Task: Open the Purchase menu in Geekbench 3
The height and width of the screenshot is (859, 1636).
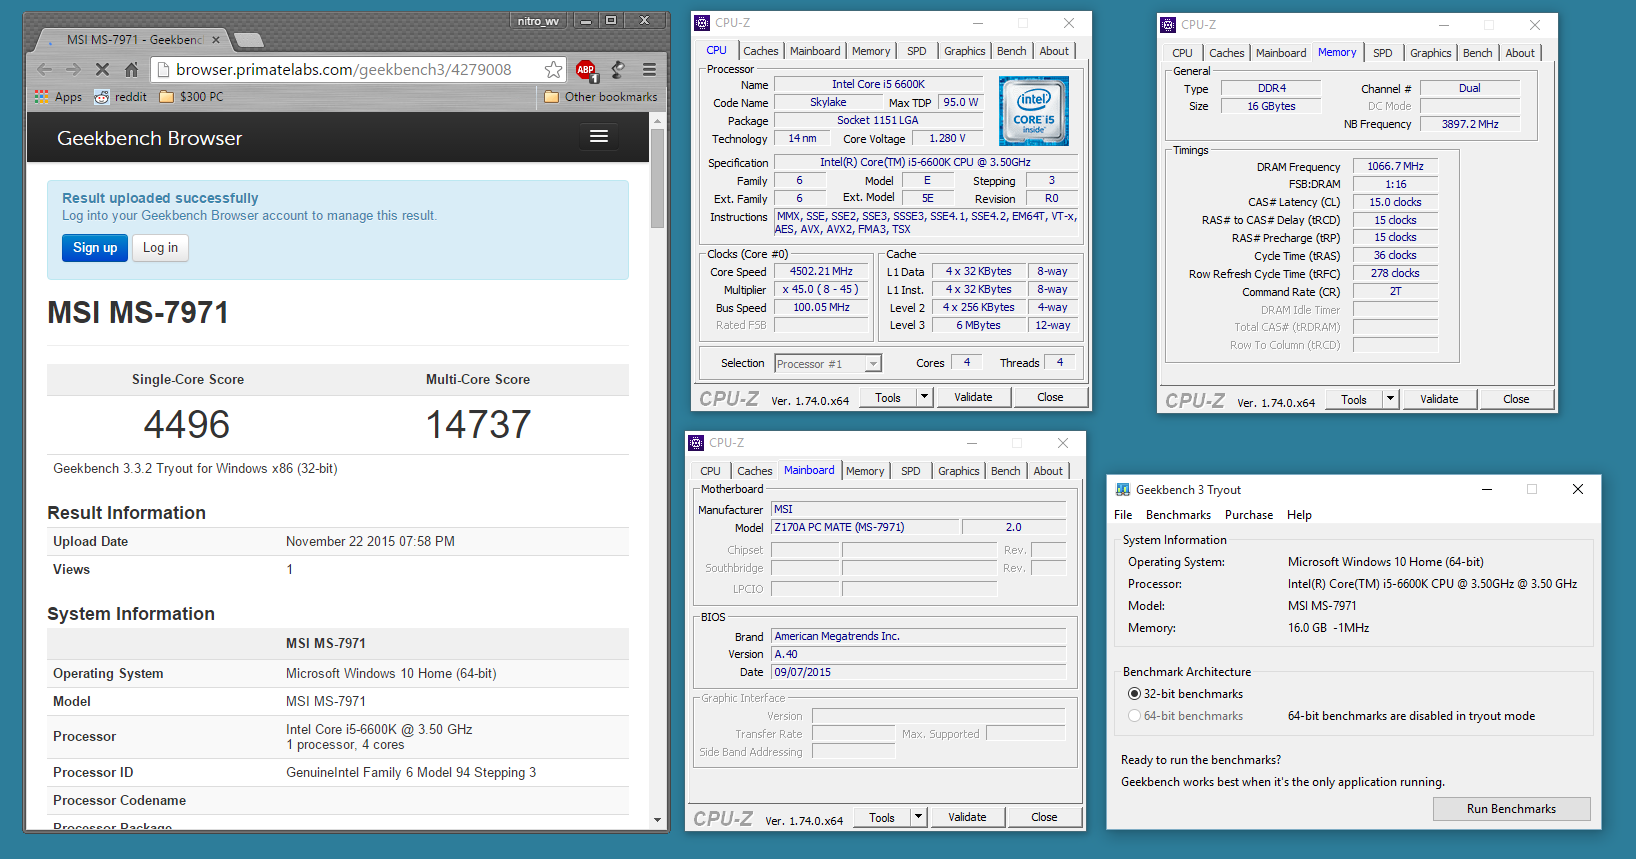Action: pyautogui.click(x=1249, y=515)
